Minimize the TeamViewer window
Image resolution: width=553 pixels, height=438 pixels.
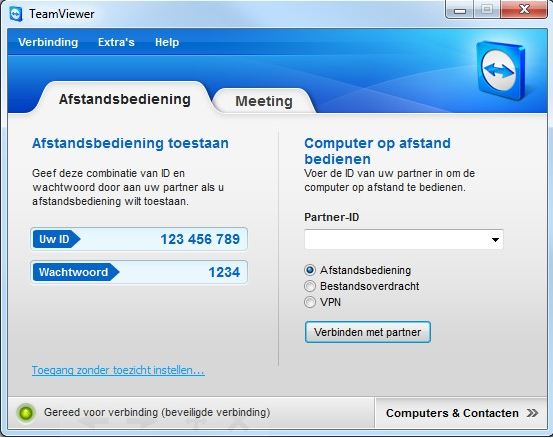(460, 10)
